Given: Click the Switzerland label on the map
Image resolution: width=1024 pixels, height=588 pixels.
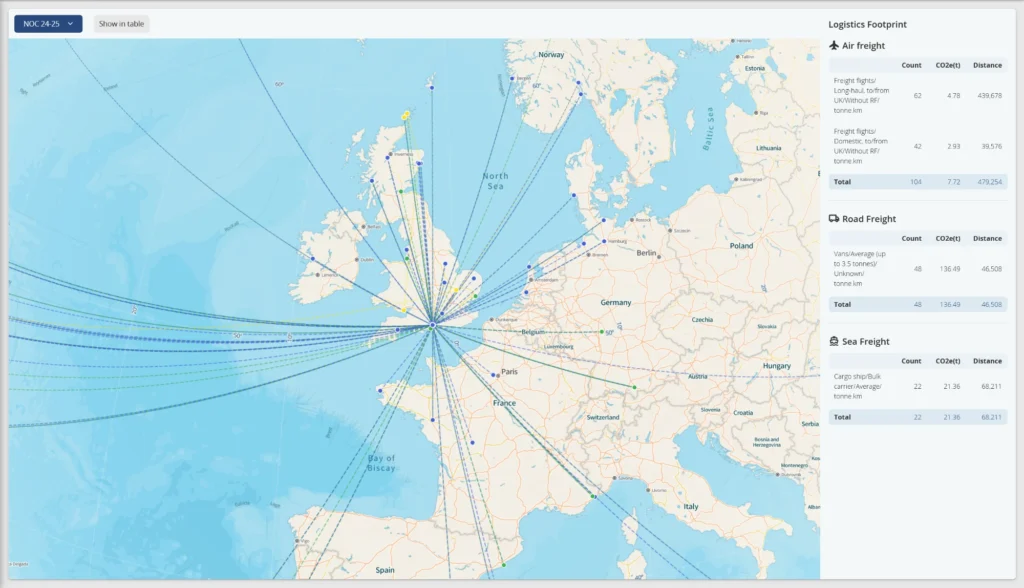Looking at the screenshot, I should click(x=603, y=417).
